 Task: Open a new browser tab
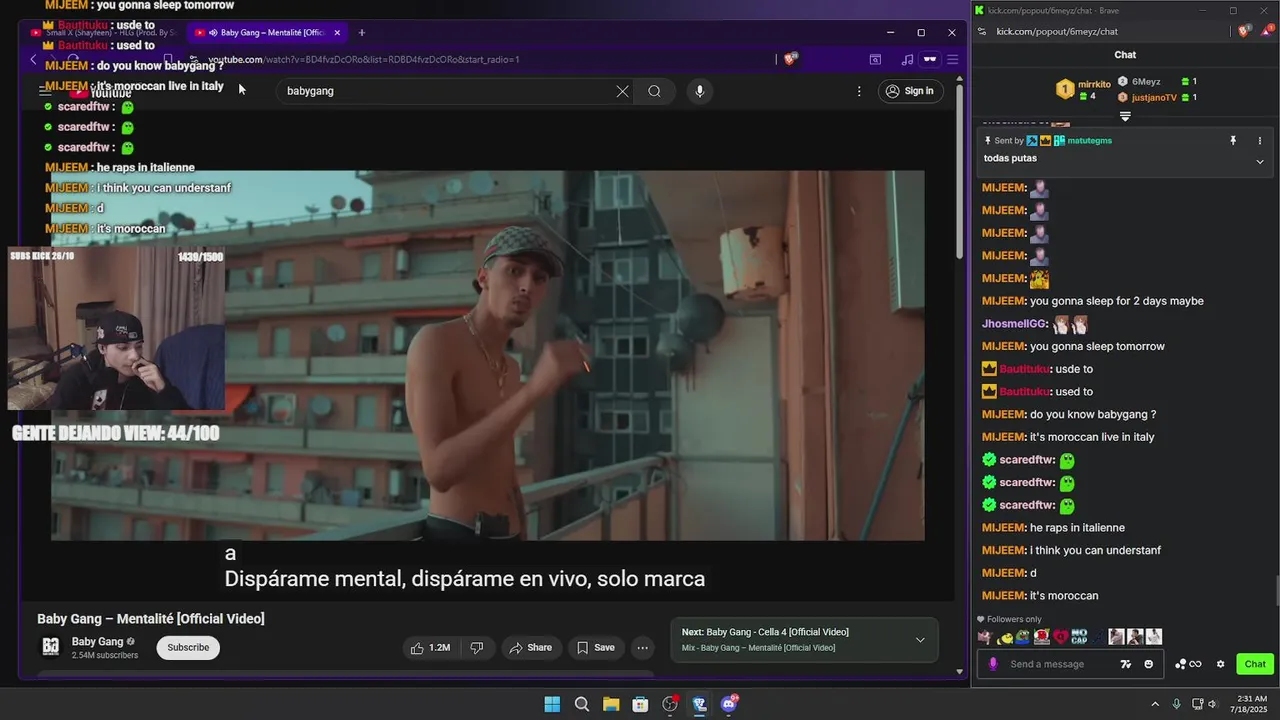pyautogui.click(x=362, y=33)
